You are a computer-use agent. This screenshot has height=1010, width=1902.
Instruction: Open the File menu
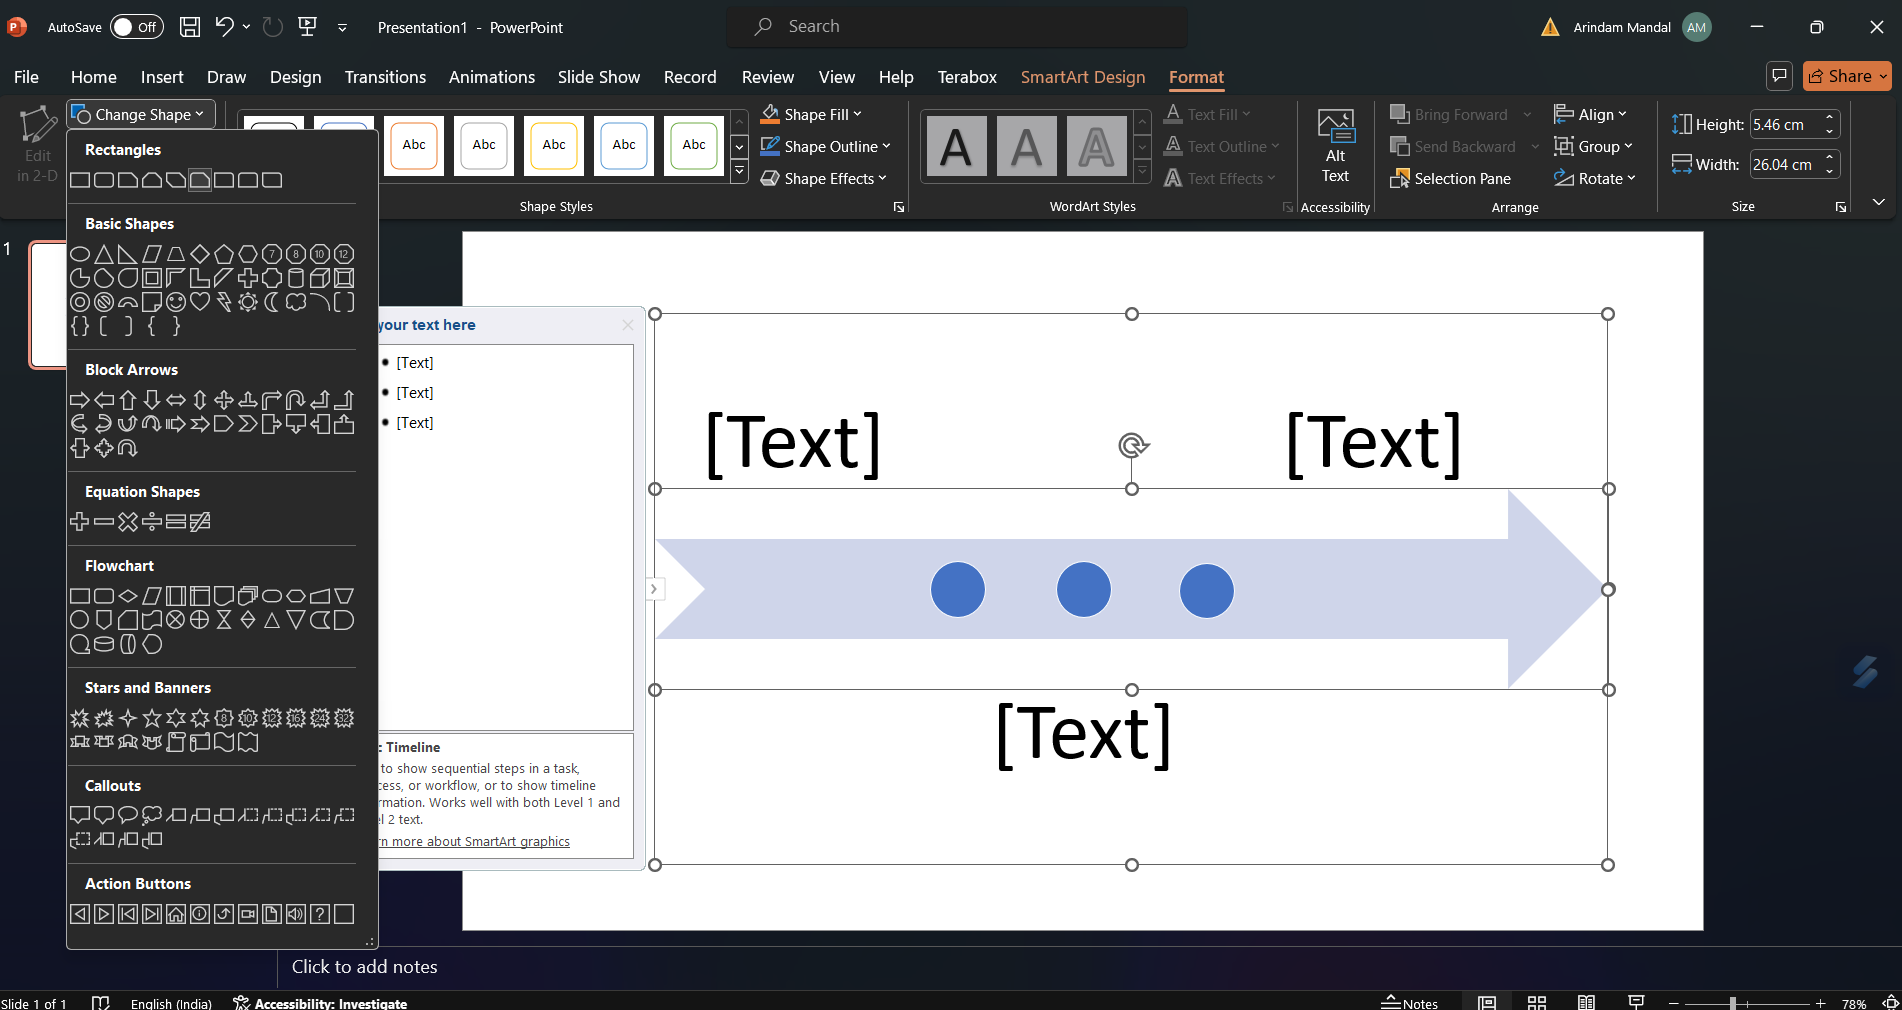[x=27, y=77]
